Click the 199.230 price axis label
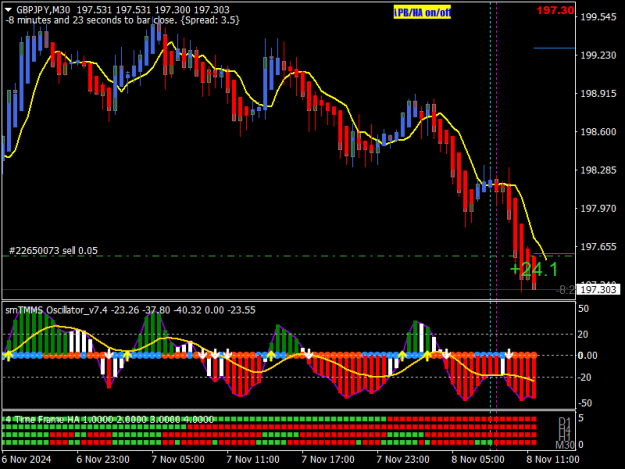Screen dimensions: 625x469 point(598,55)
